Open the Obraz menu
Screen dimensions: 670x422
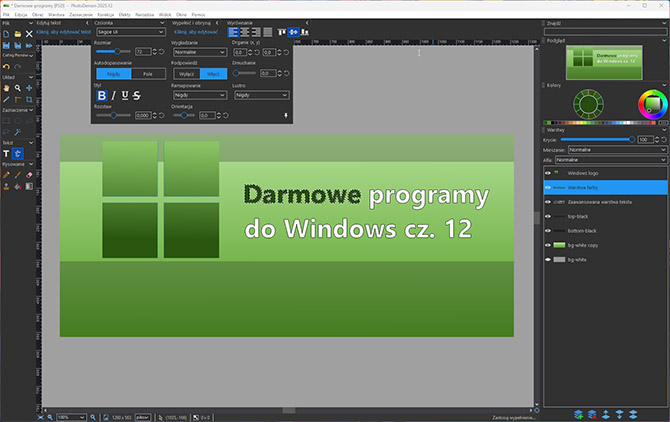pos(38,15)
